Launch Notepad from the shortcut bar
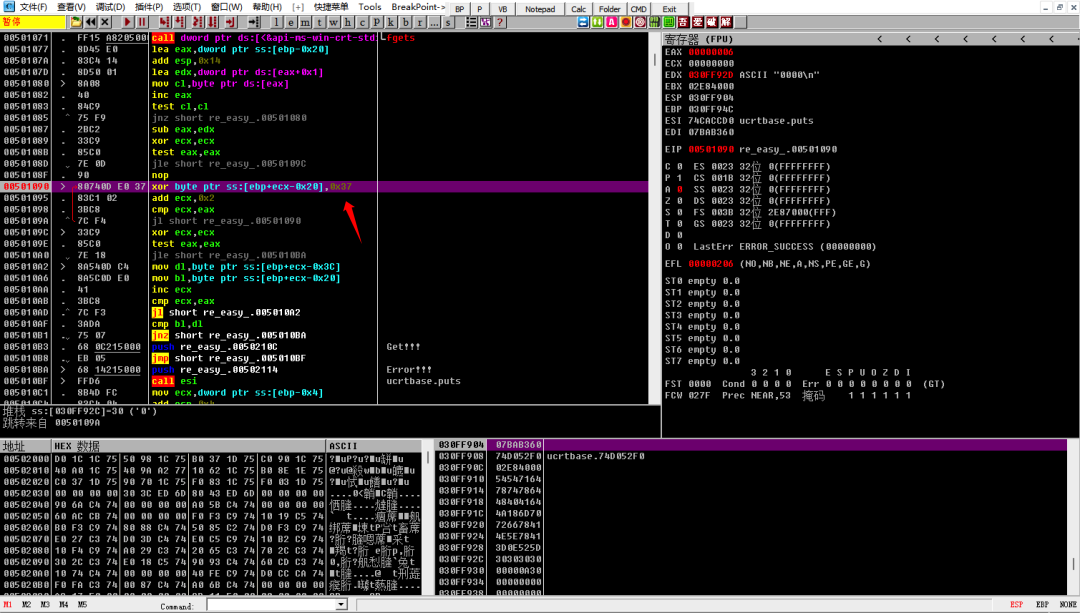Viewport: 1080px width, 613px height. click(540, 9)
